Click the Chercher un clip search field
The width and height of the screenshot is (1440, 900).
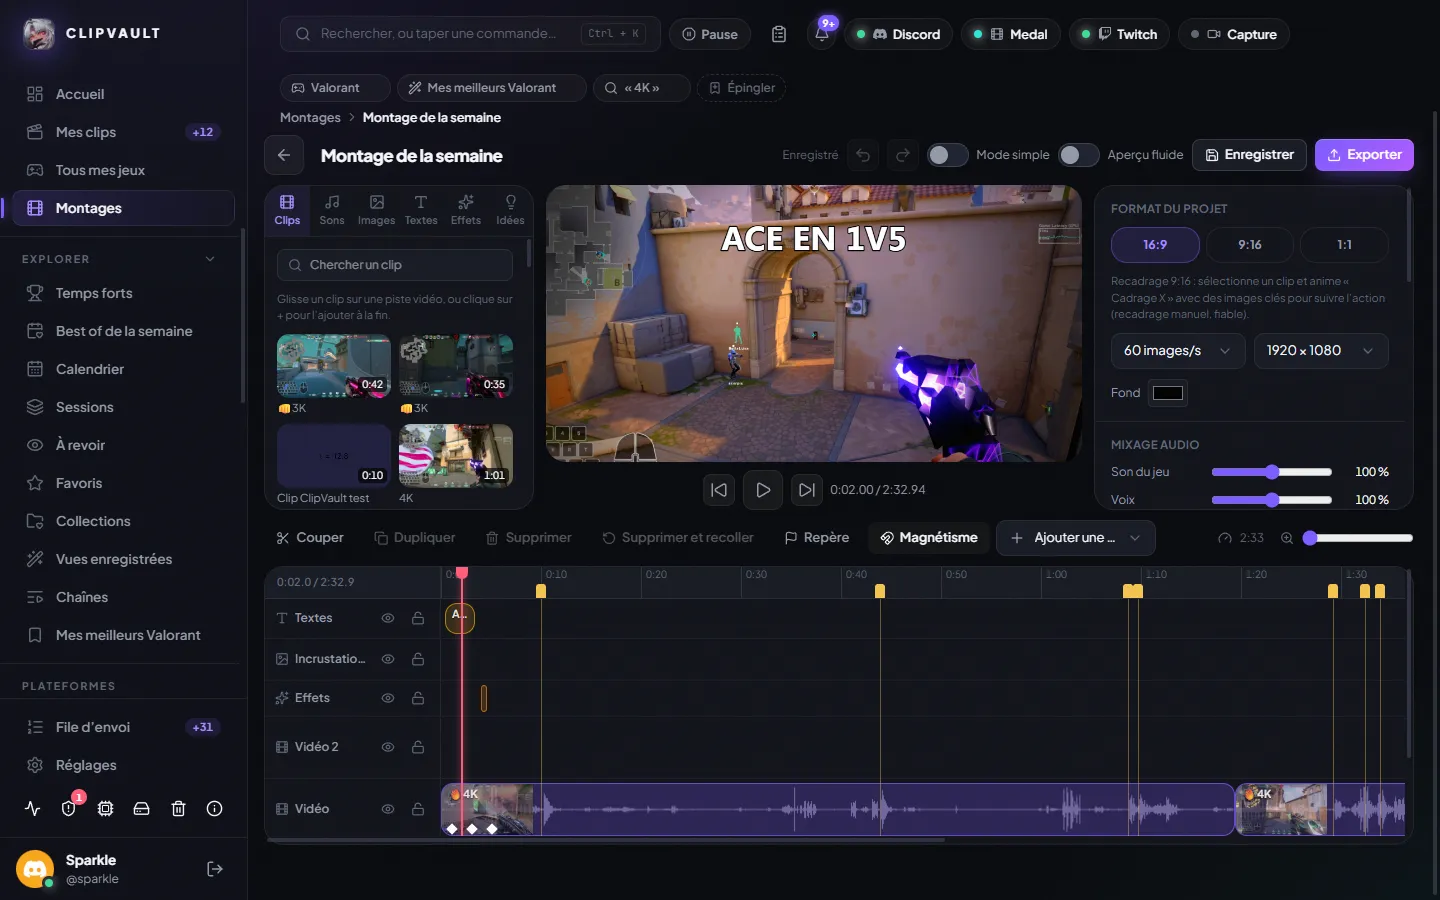click(395, 265)
